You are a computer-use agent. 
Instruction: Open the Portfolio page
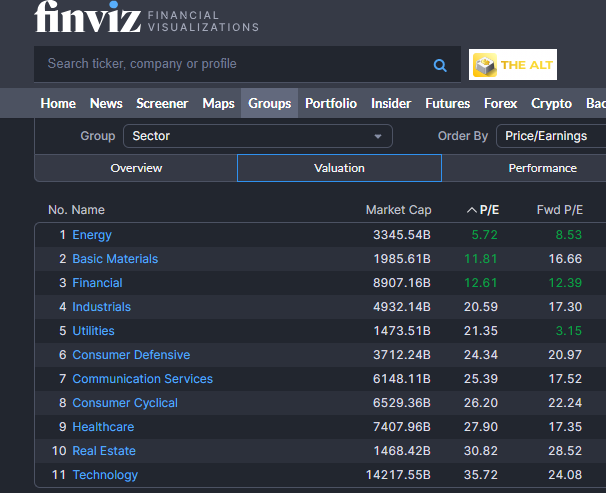click(x=331, y=103)
